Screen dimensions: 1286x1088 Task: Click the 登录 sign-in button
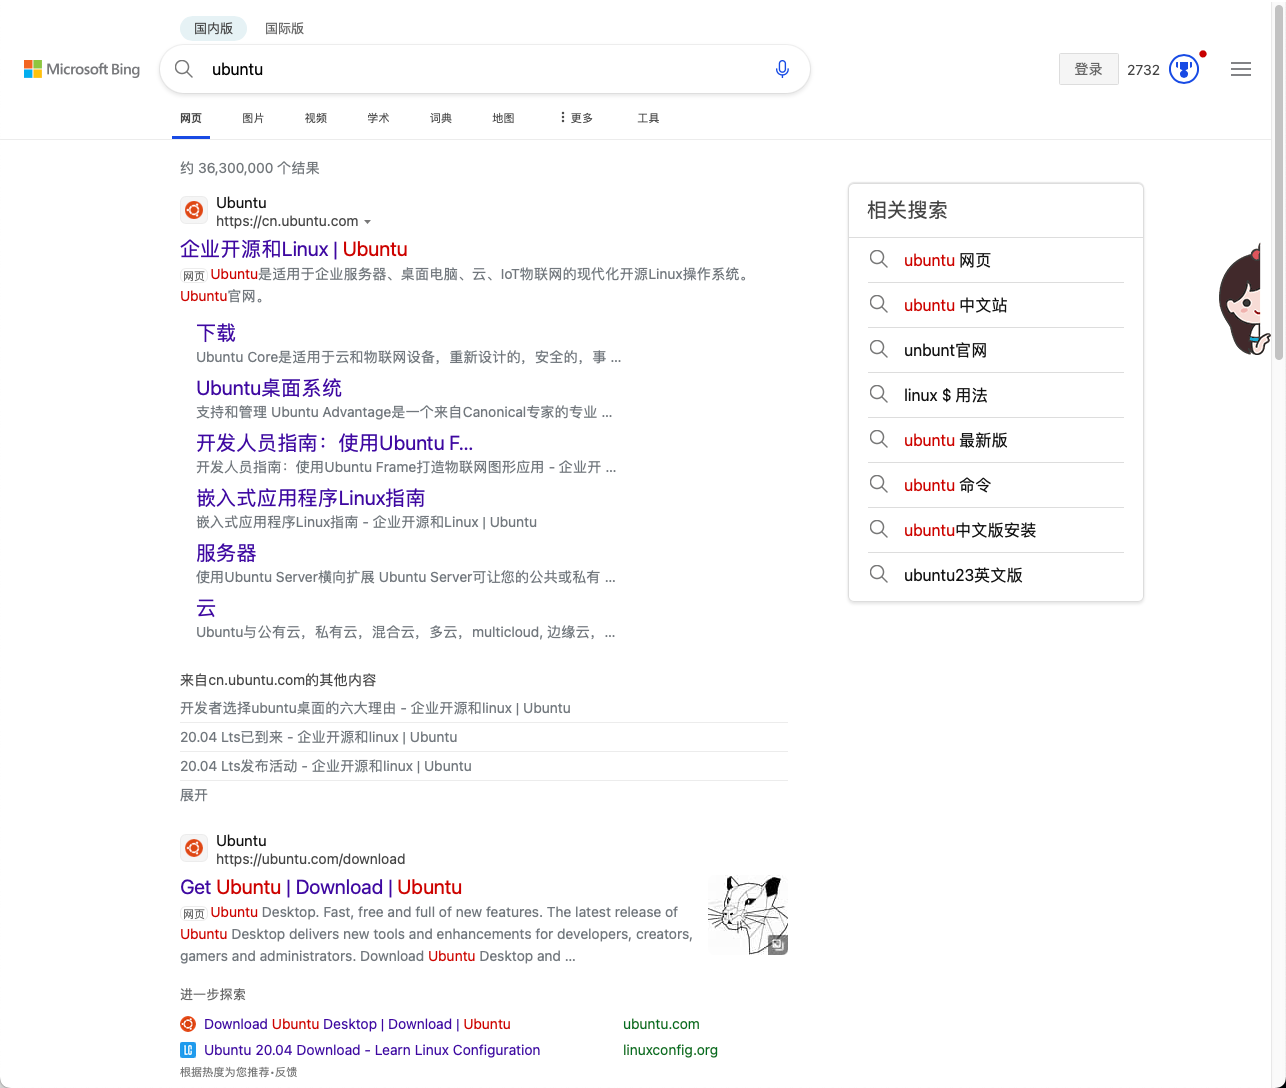(x=1089, y=69)
